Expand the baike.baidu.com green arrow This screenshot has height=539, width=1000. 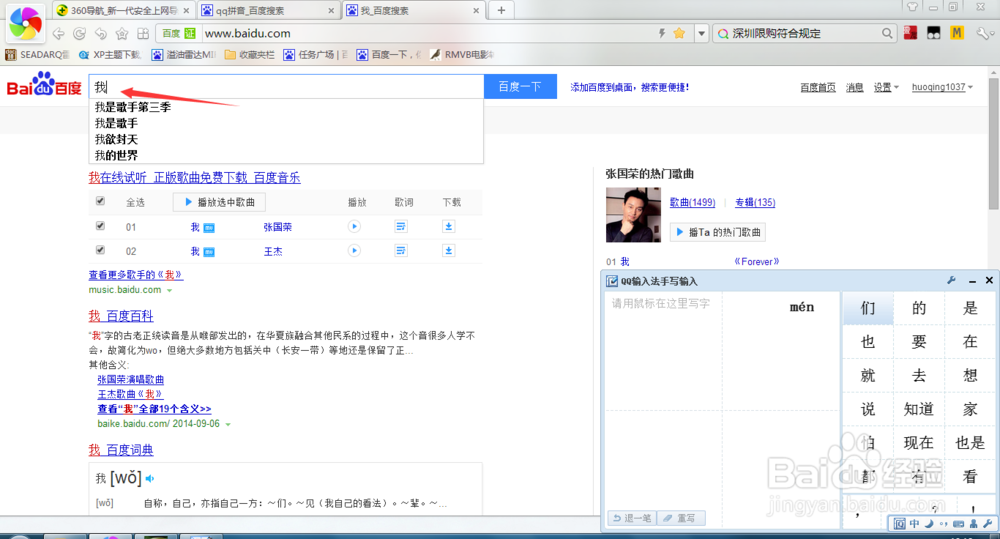228,424
